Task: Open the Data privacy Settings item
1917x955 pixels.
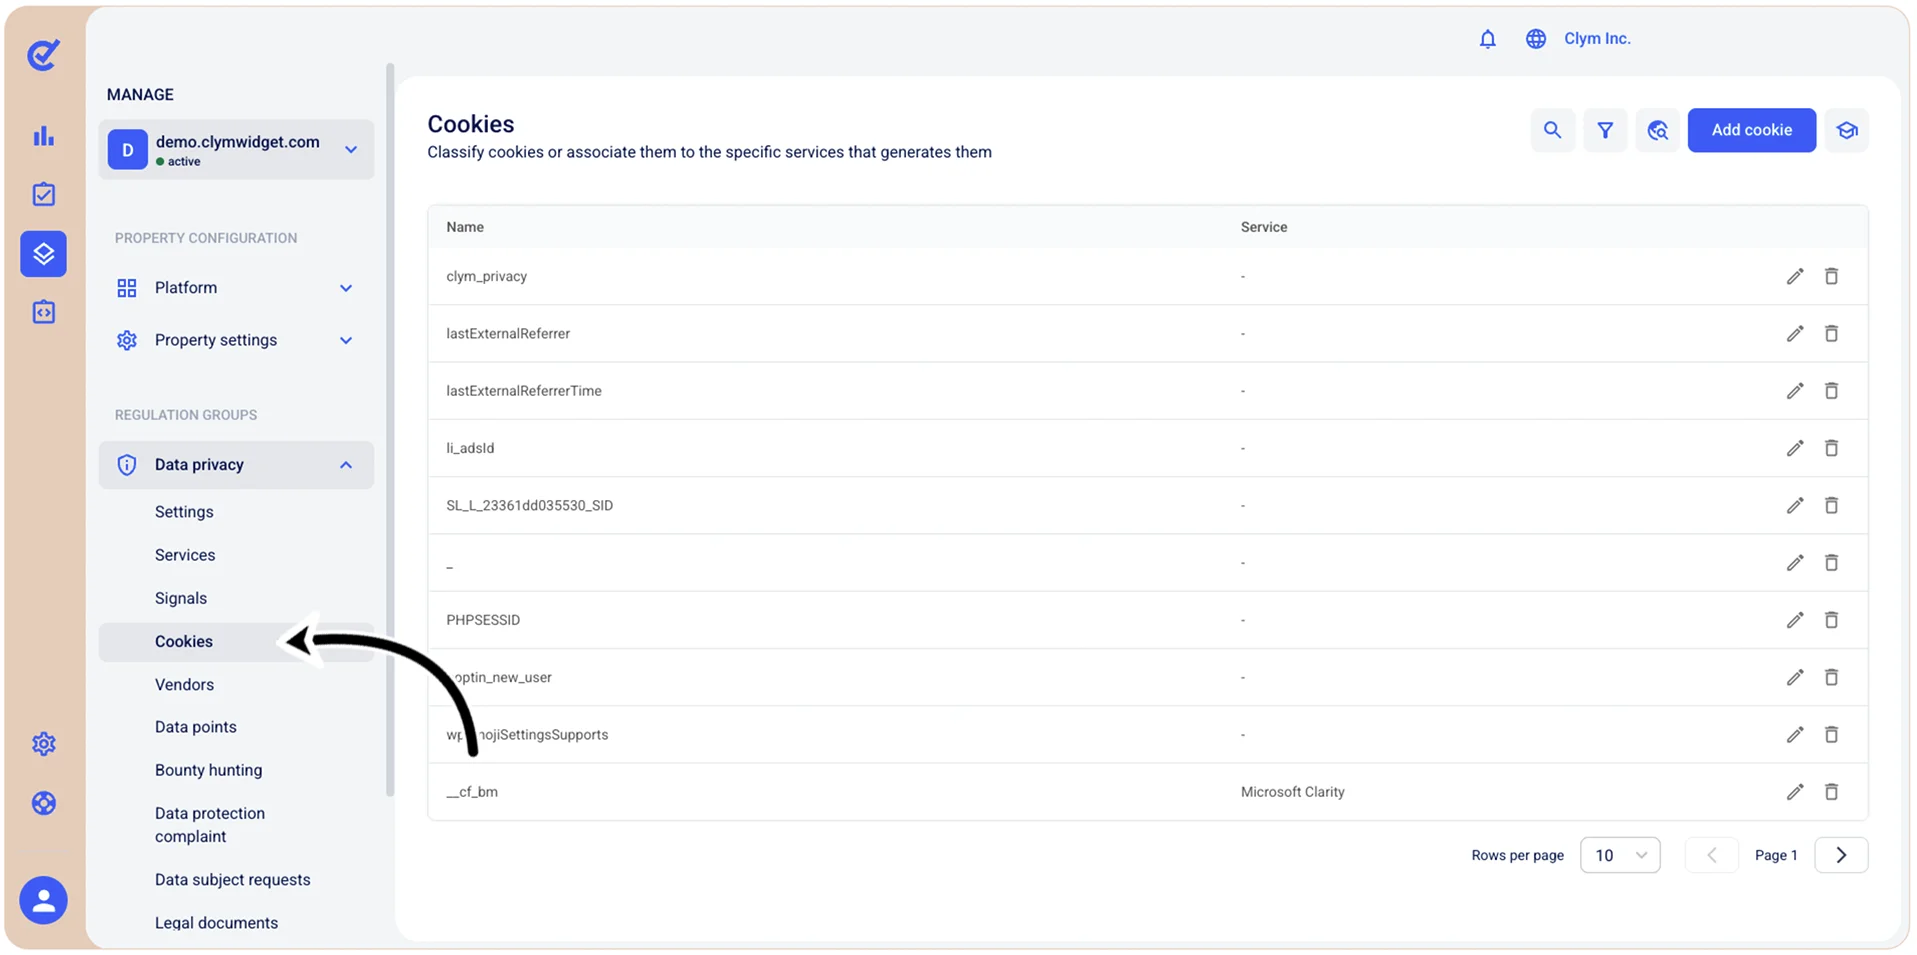Action: tap(184, 512)
